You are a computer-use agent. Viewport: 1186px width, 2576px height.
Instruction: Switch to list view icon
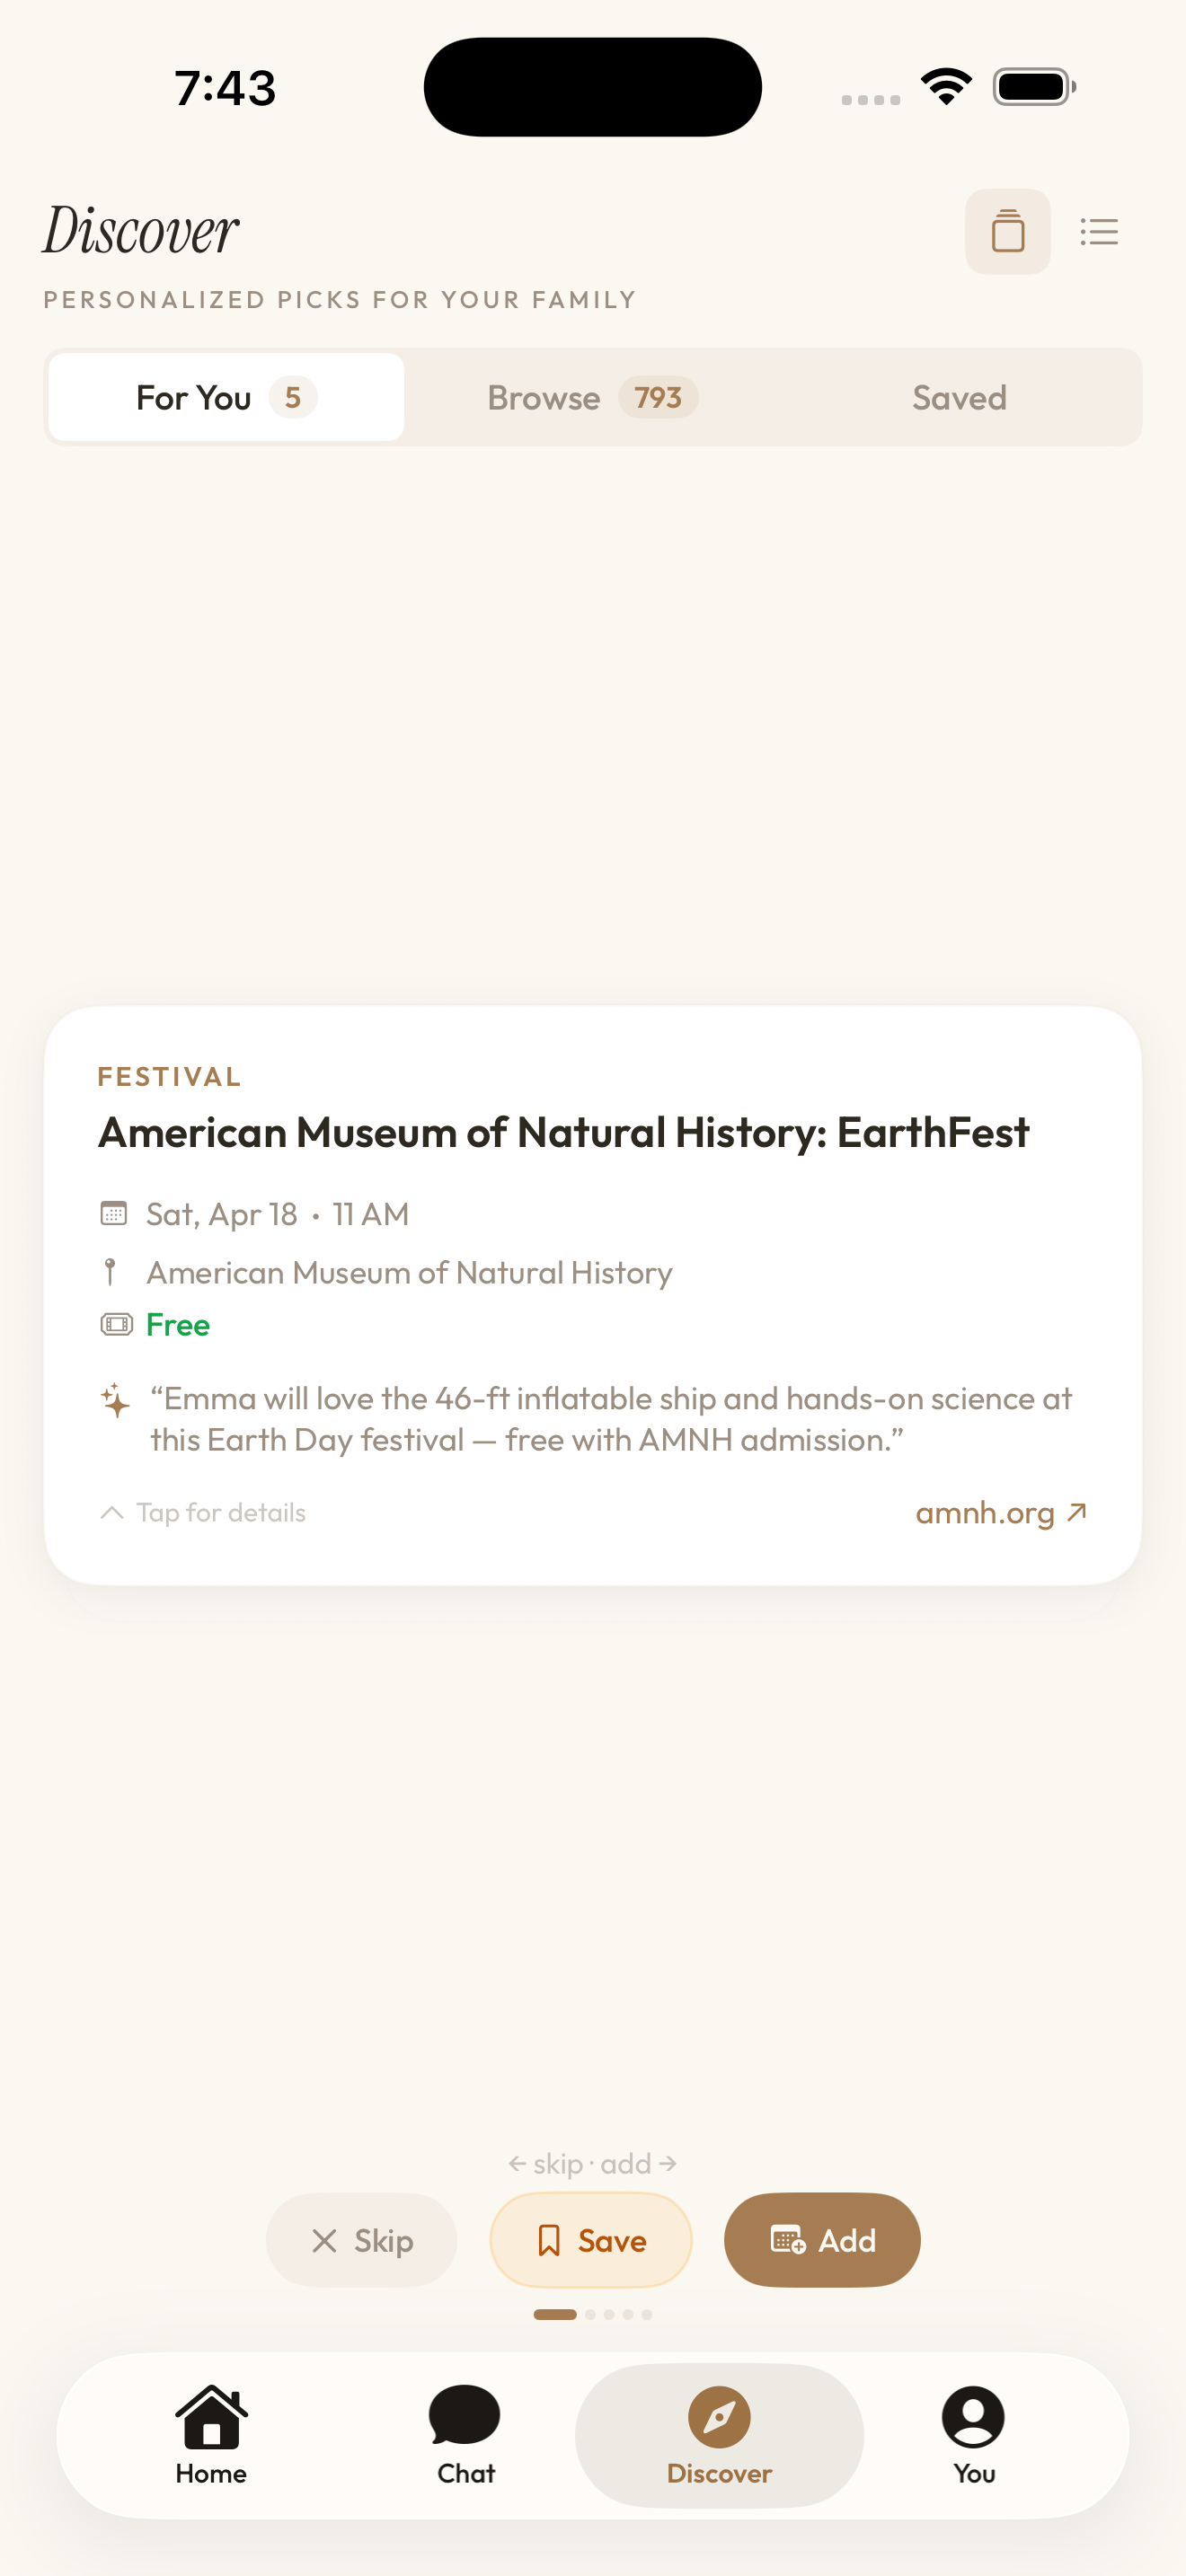pos(1099,231)
